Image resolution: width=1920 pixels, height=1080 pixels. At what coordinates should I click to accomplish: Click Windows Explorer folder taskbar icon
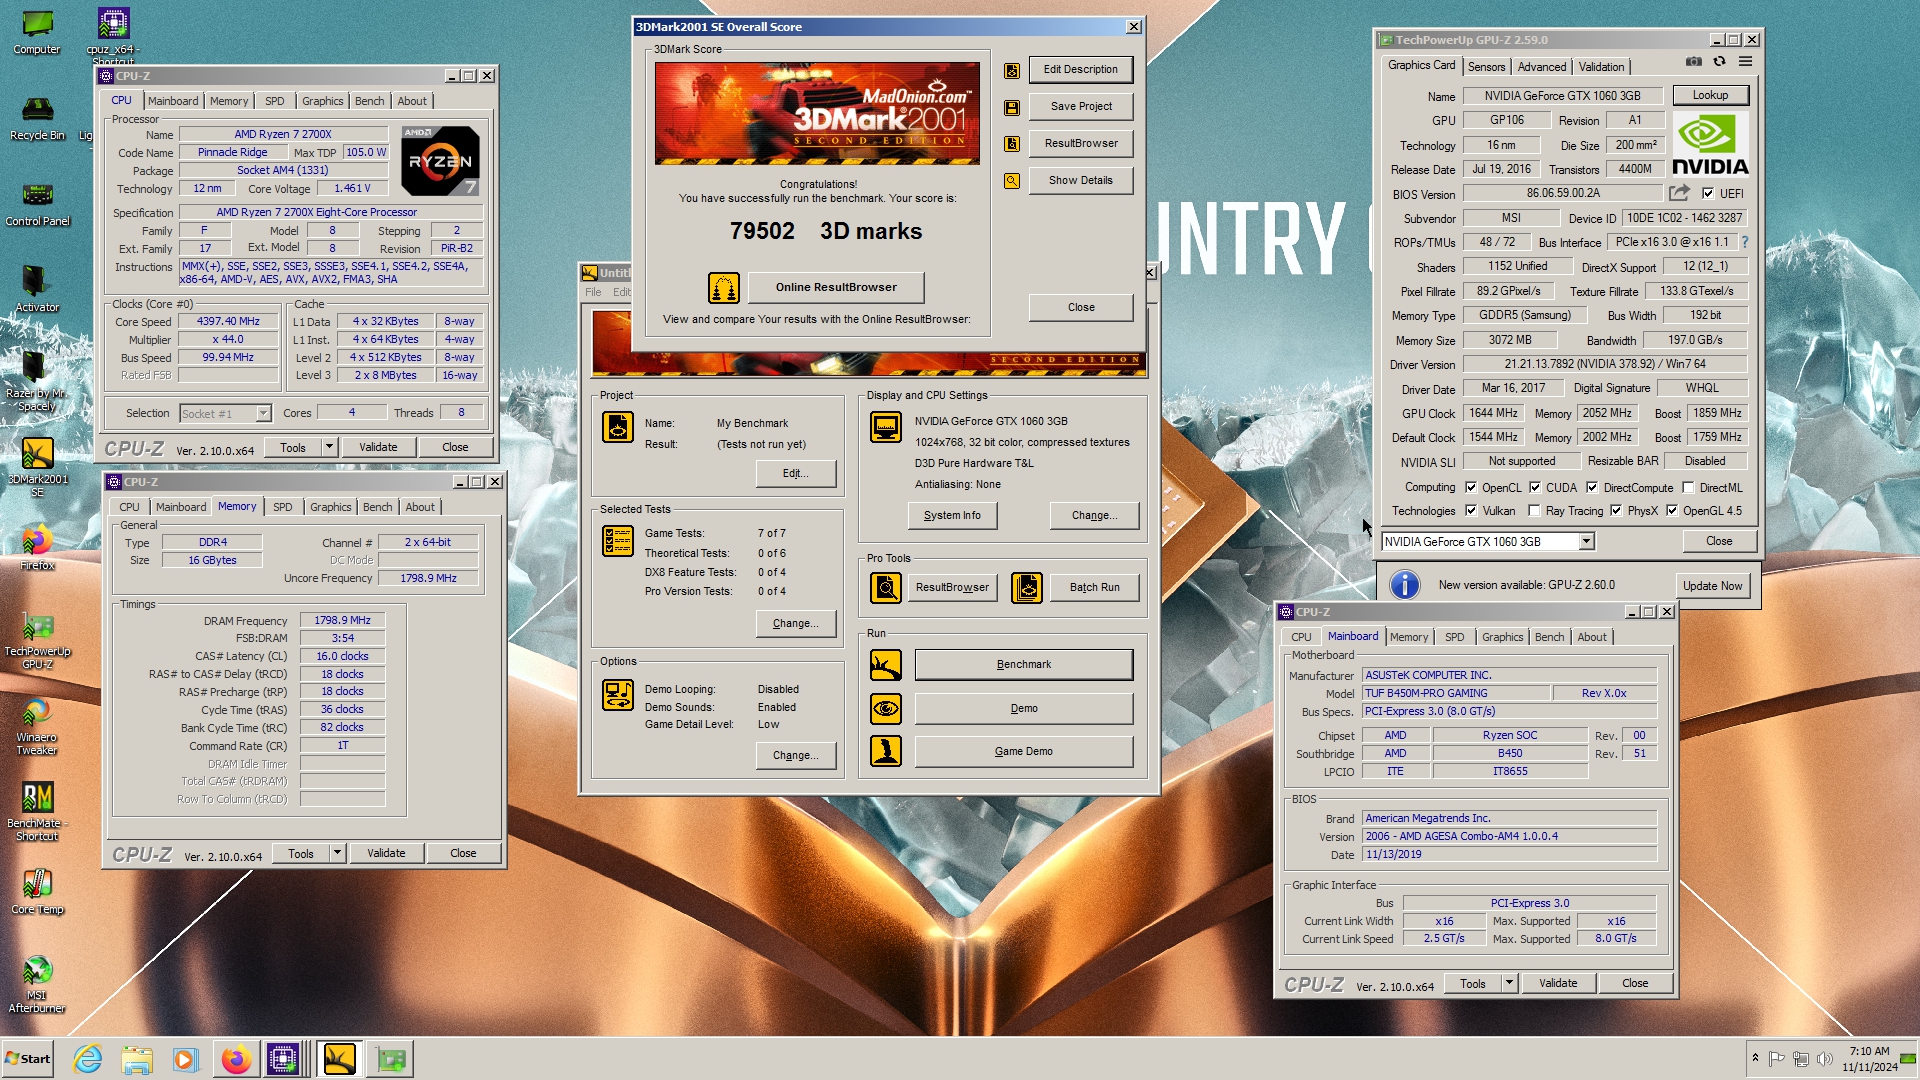(x=137, y=1059)
